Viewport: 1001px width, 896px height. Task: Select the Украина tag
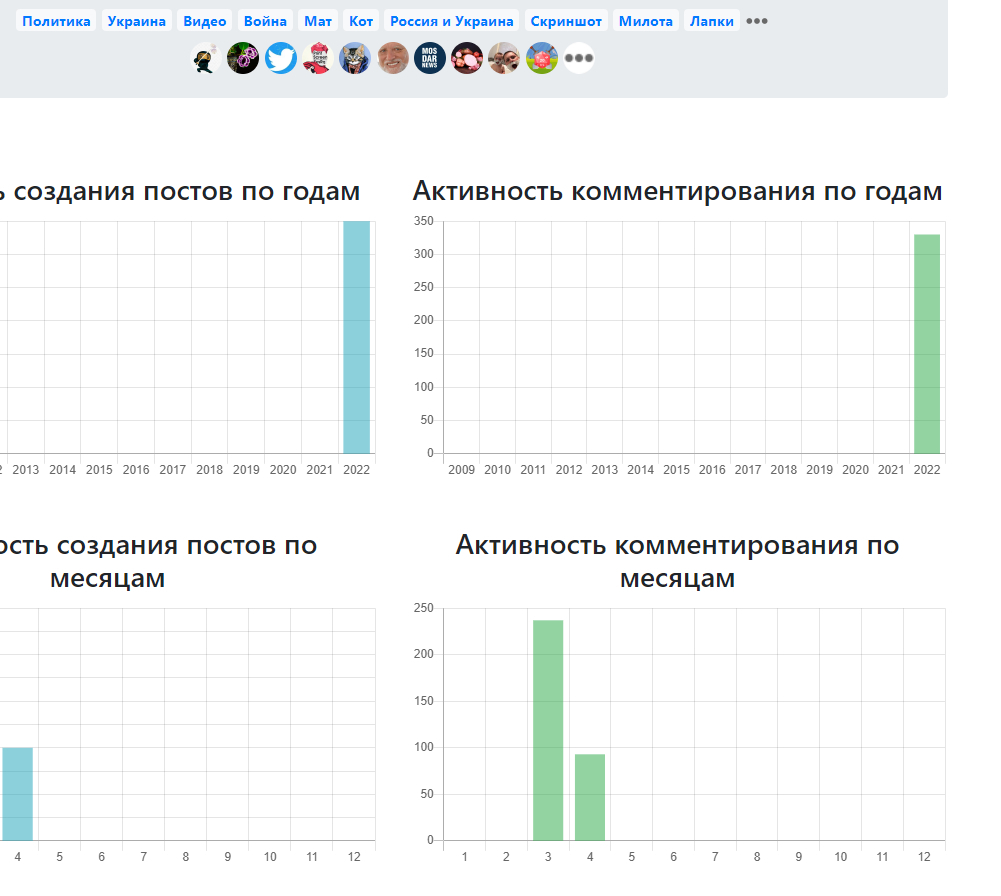click(137, 21)
